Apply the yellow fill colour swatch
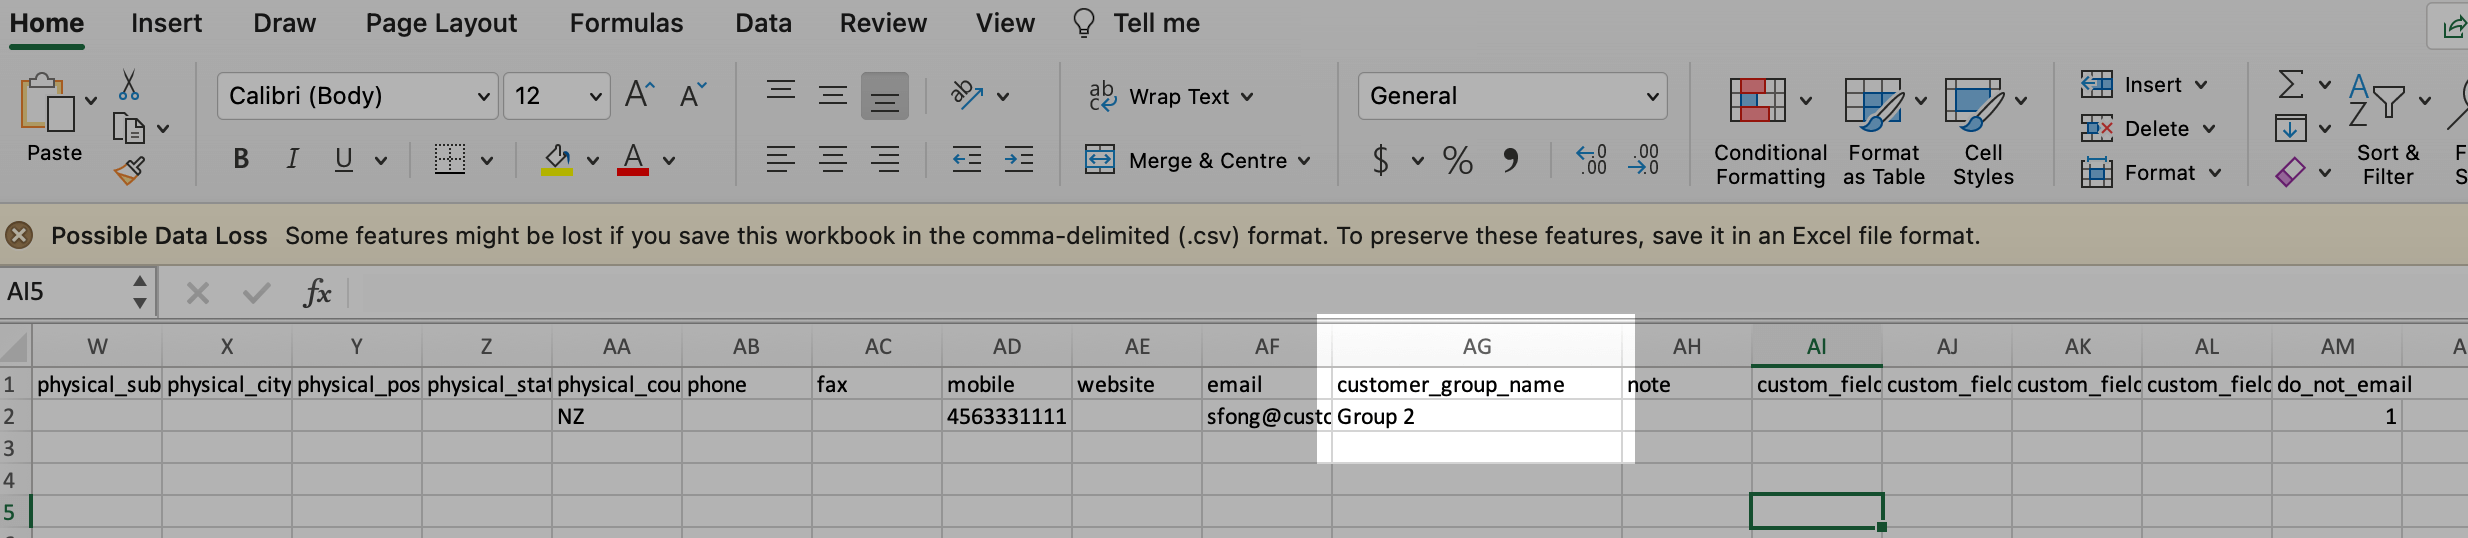Image resolution: width=2468 pixels, height=538 pixels. (557, 160)
